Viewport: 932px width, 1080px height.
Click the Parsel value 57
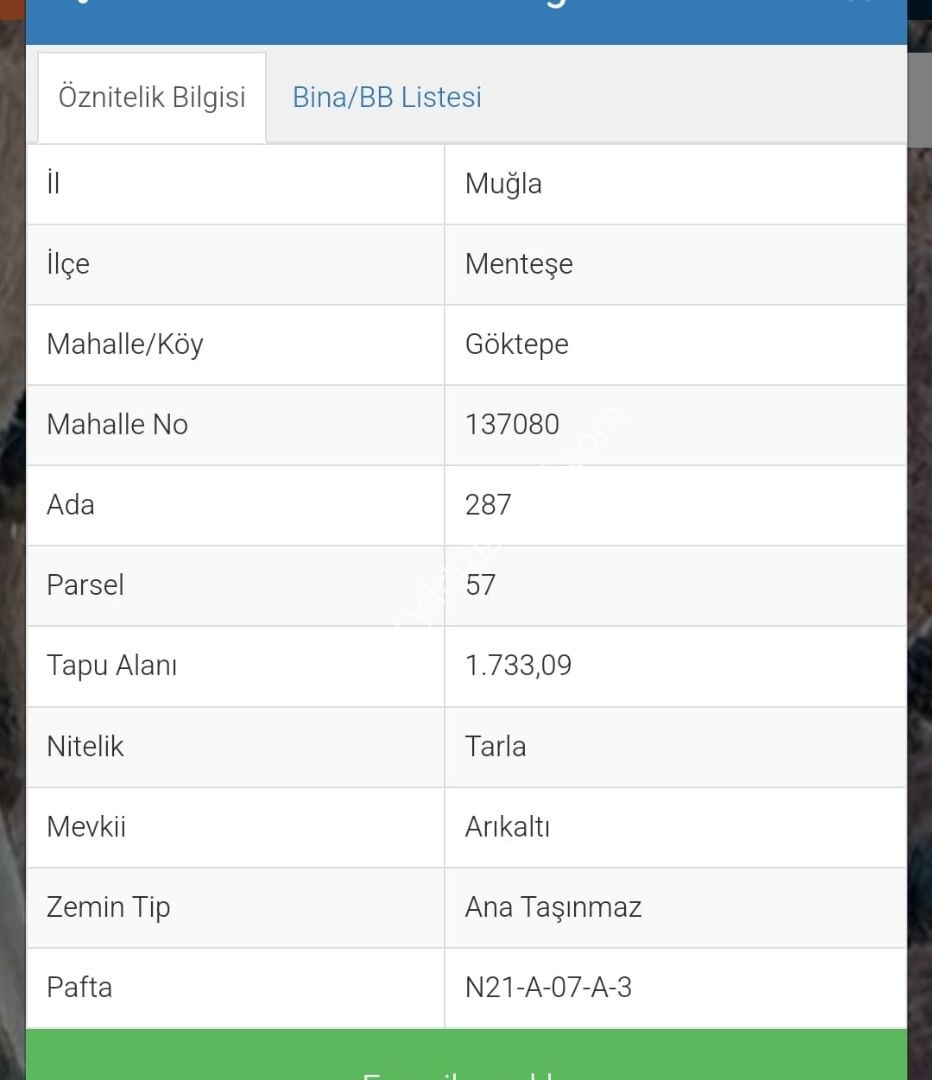coord(480,585)
